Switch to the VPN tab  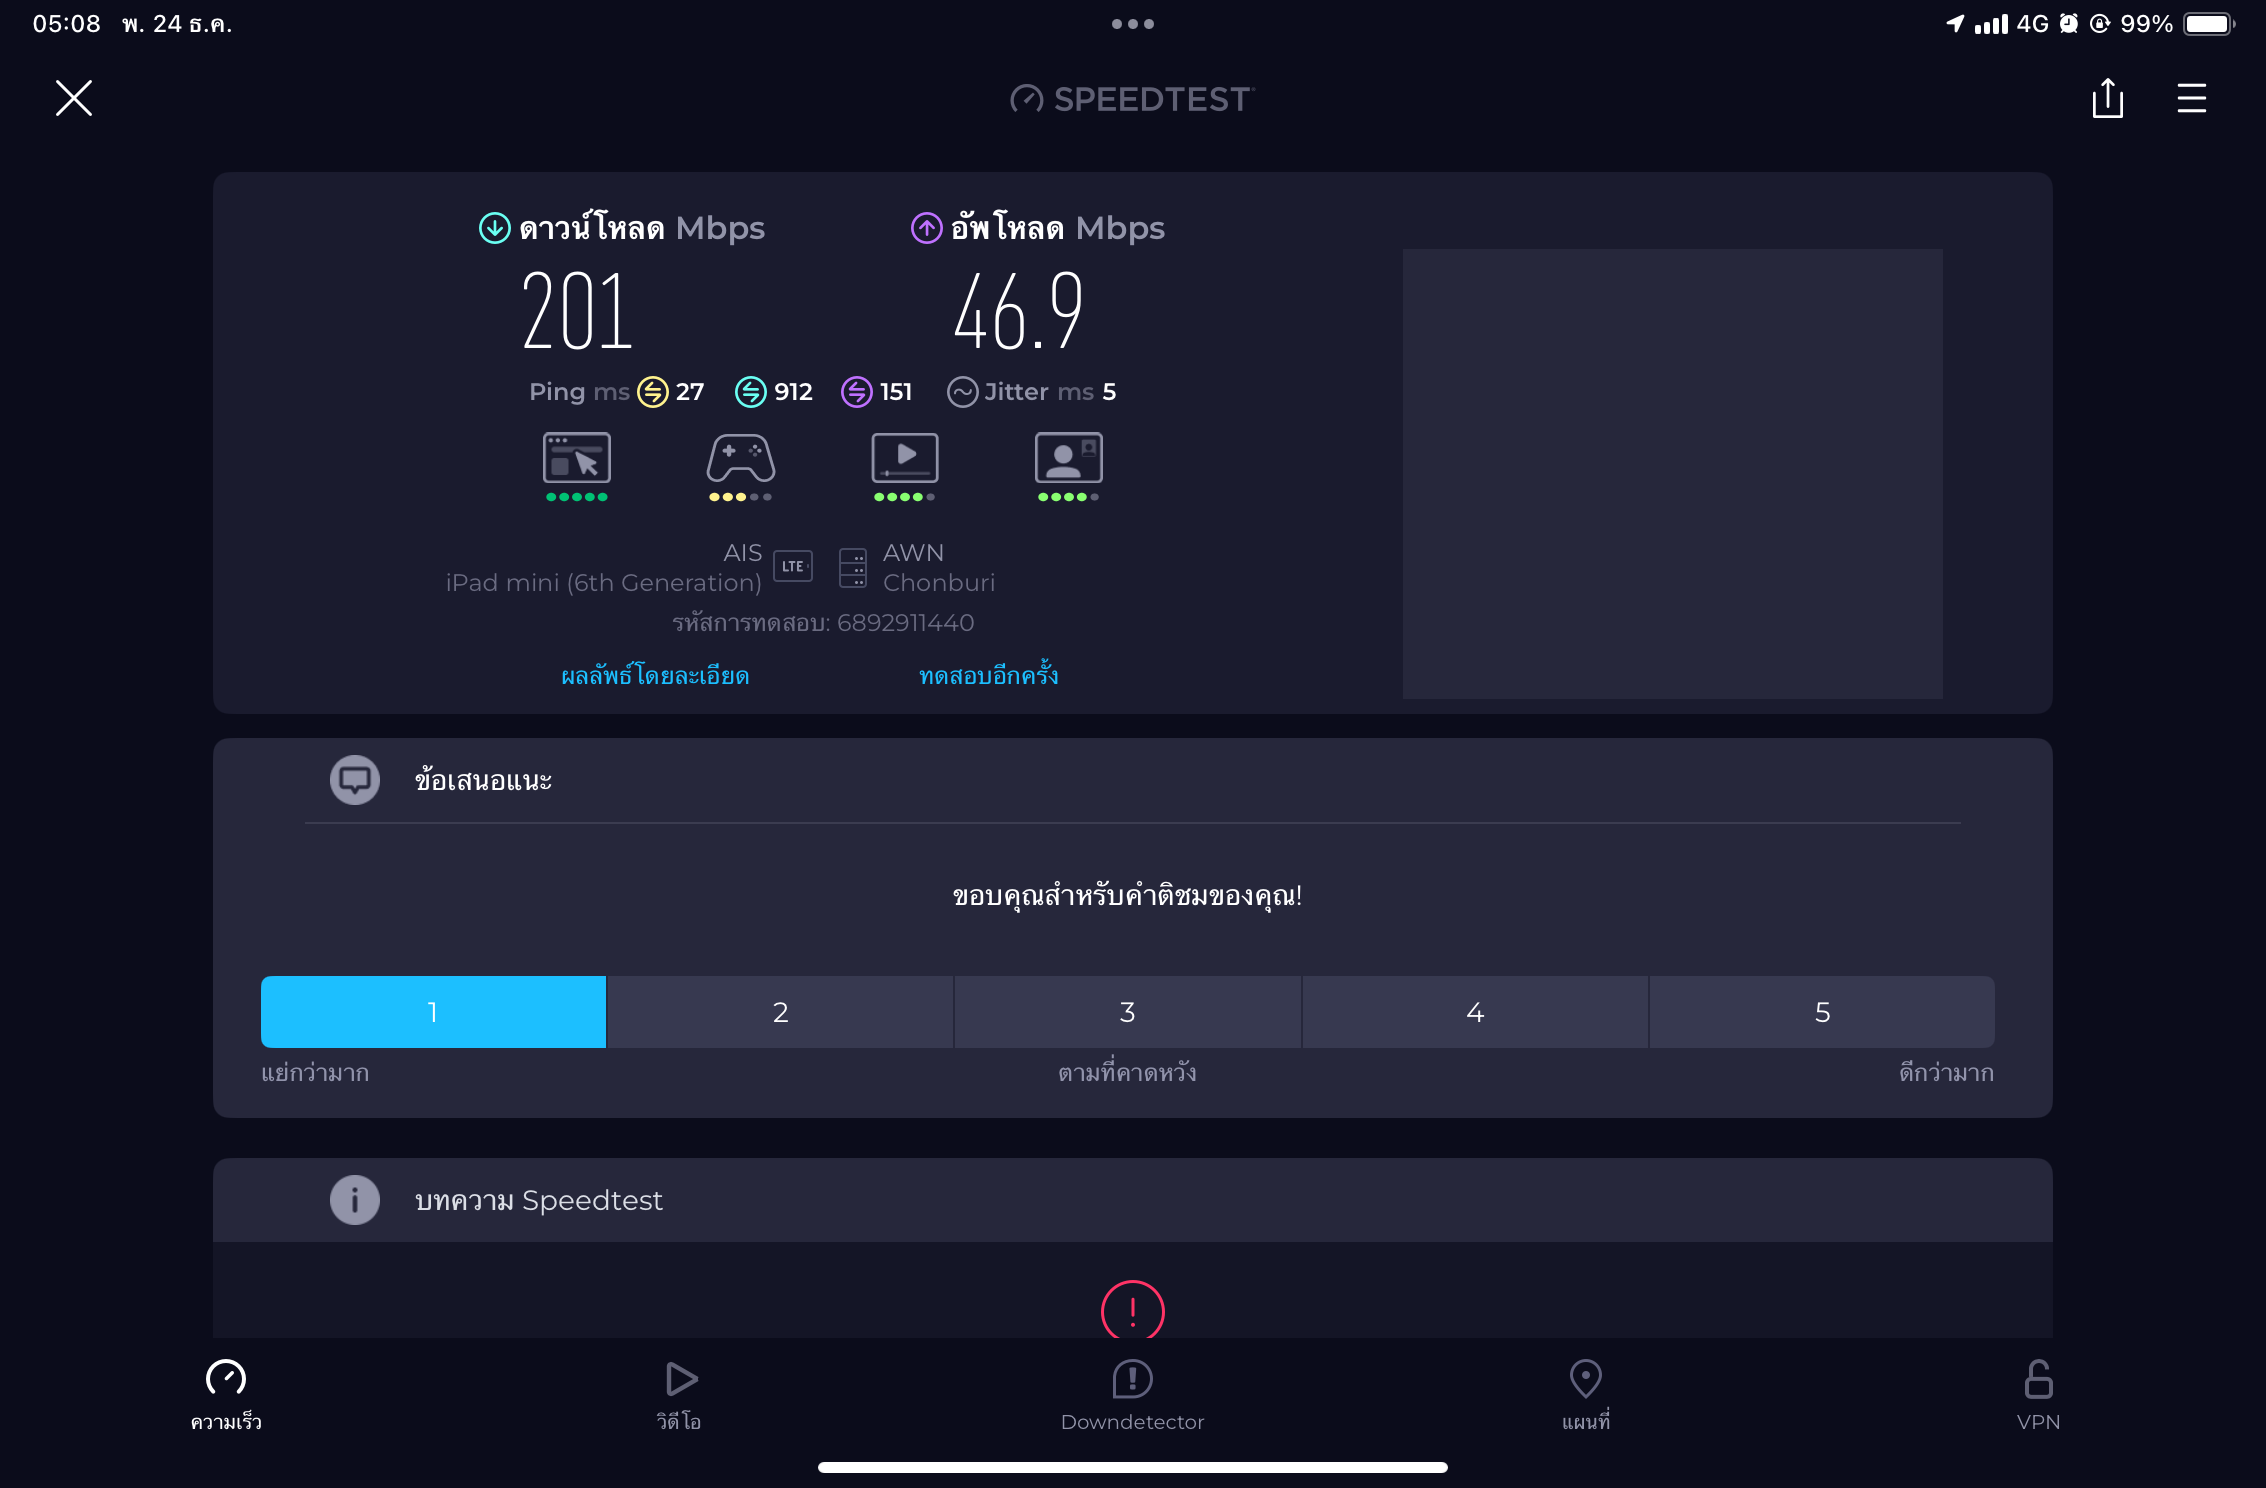point(2038,1394)
